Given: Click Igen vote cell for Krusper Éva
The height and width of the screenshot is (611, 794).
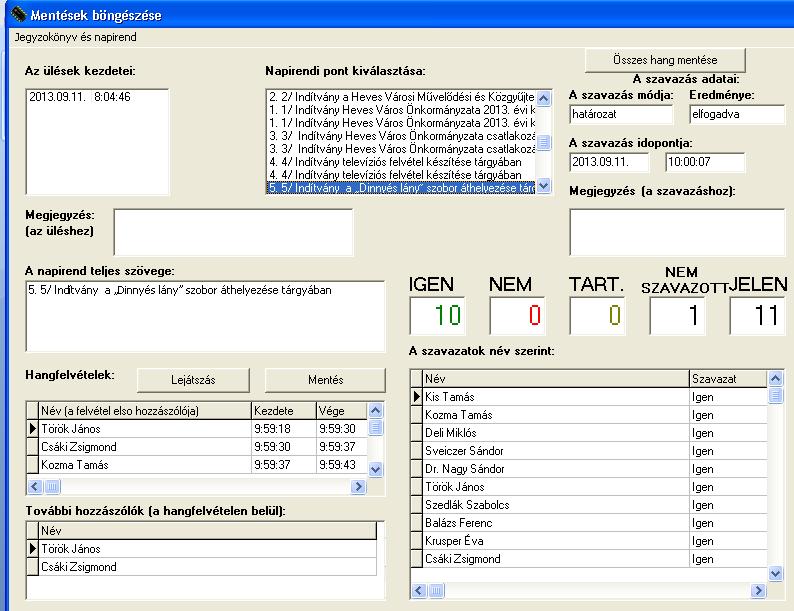Looking at the screenshot, I should coord(728,541).
